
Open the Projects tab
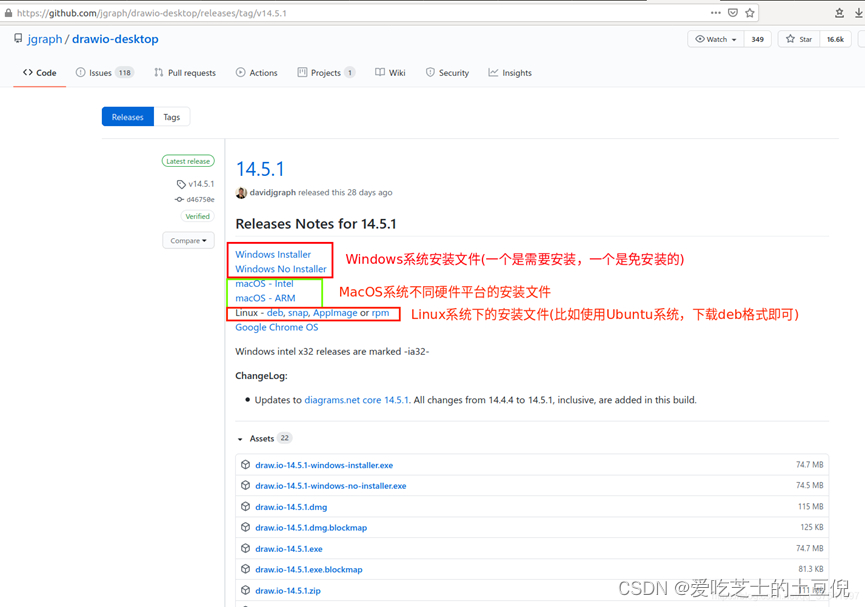click(326, 72)
